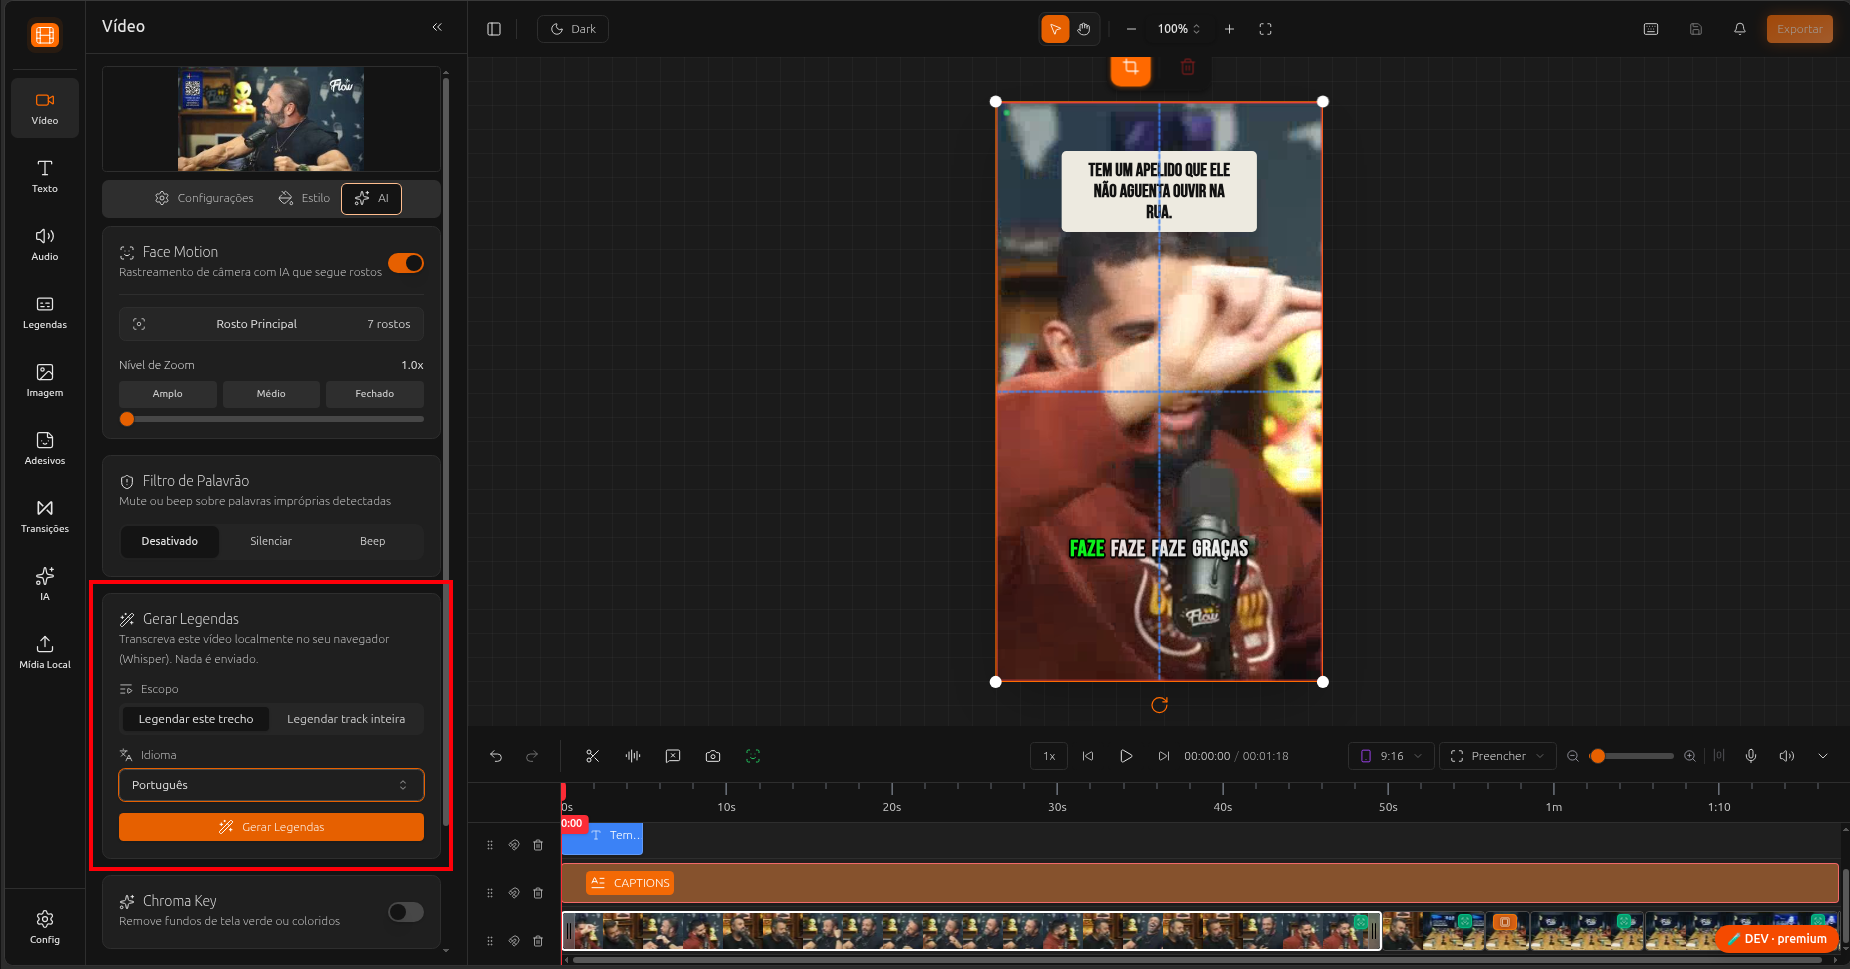Adjust the Nível de Zoom slider
This screenshot has width=1850, height=969.
(271, 419)
